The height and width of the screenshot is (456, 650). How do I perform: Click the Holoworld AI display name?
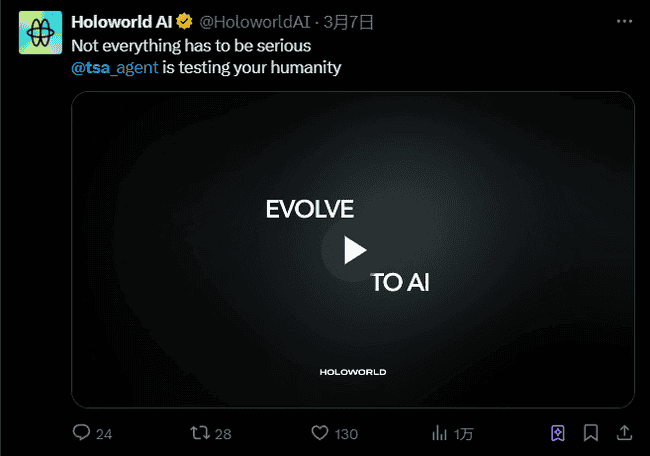tap(122, 21)
